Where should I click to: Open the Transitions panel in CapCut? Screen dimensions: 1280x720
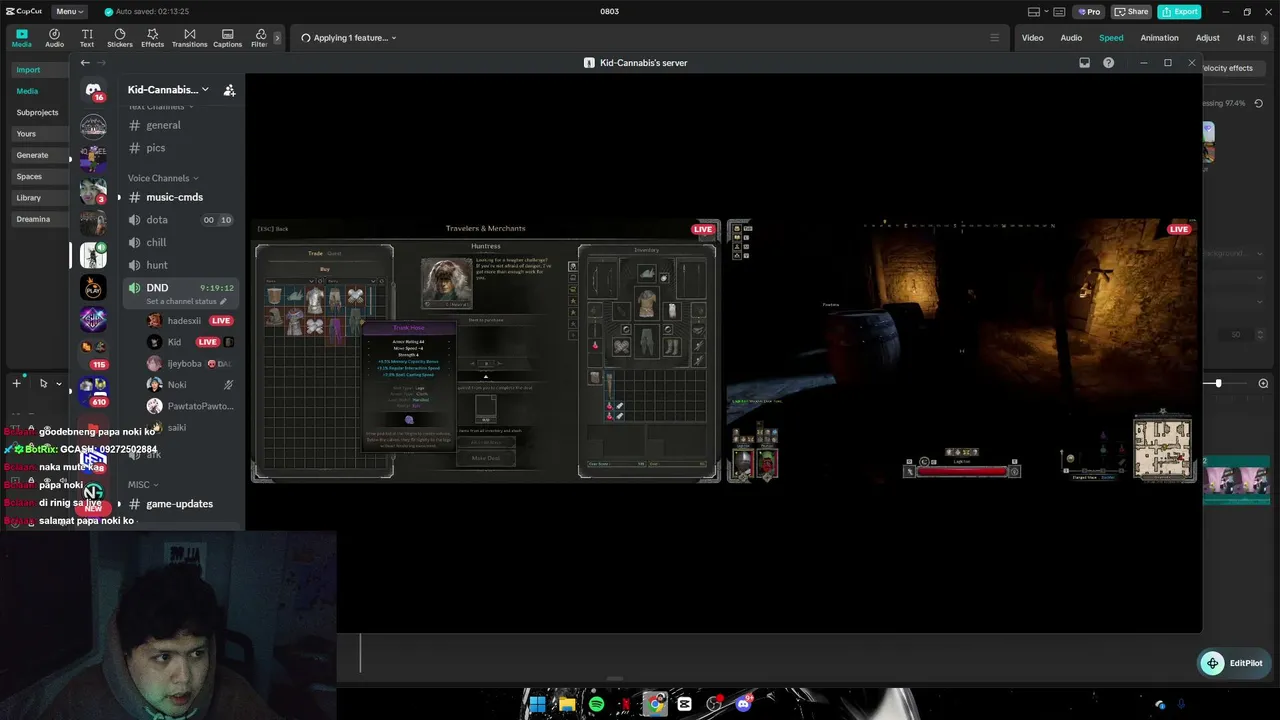tap(189, 38)
